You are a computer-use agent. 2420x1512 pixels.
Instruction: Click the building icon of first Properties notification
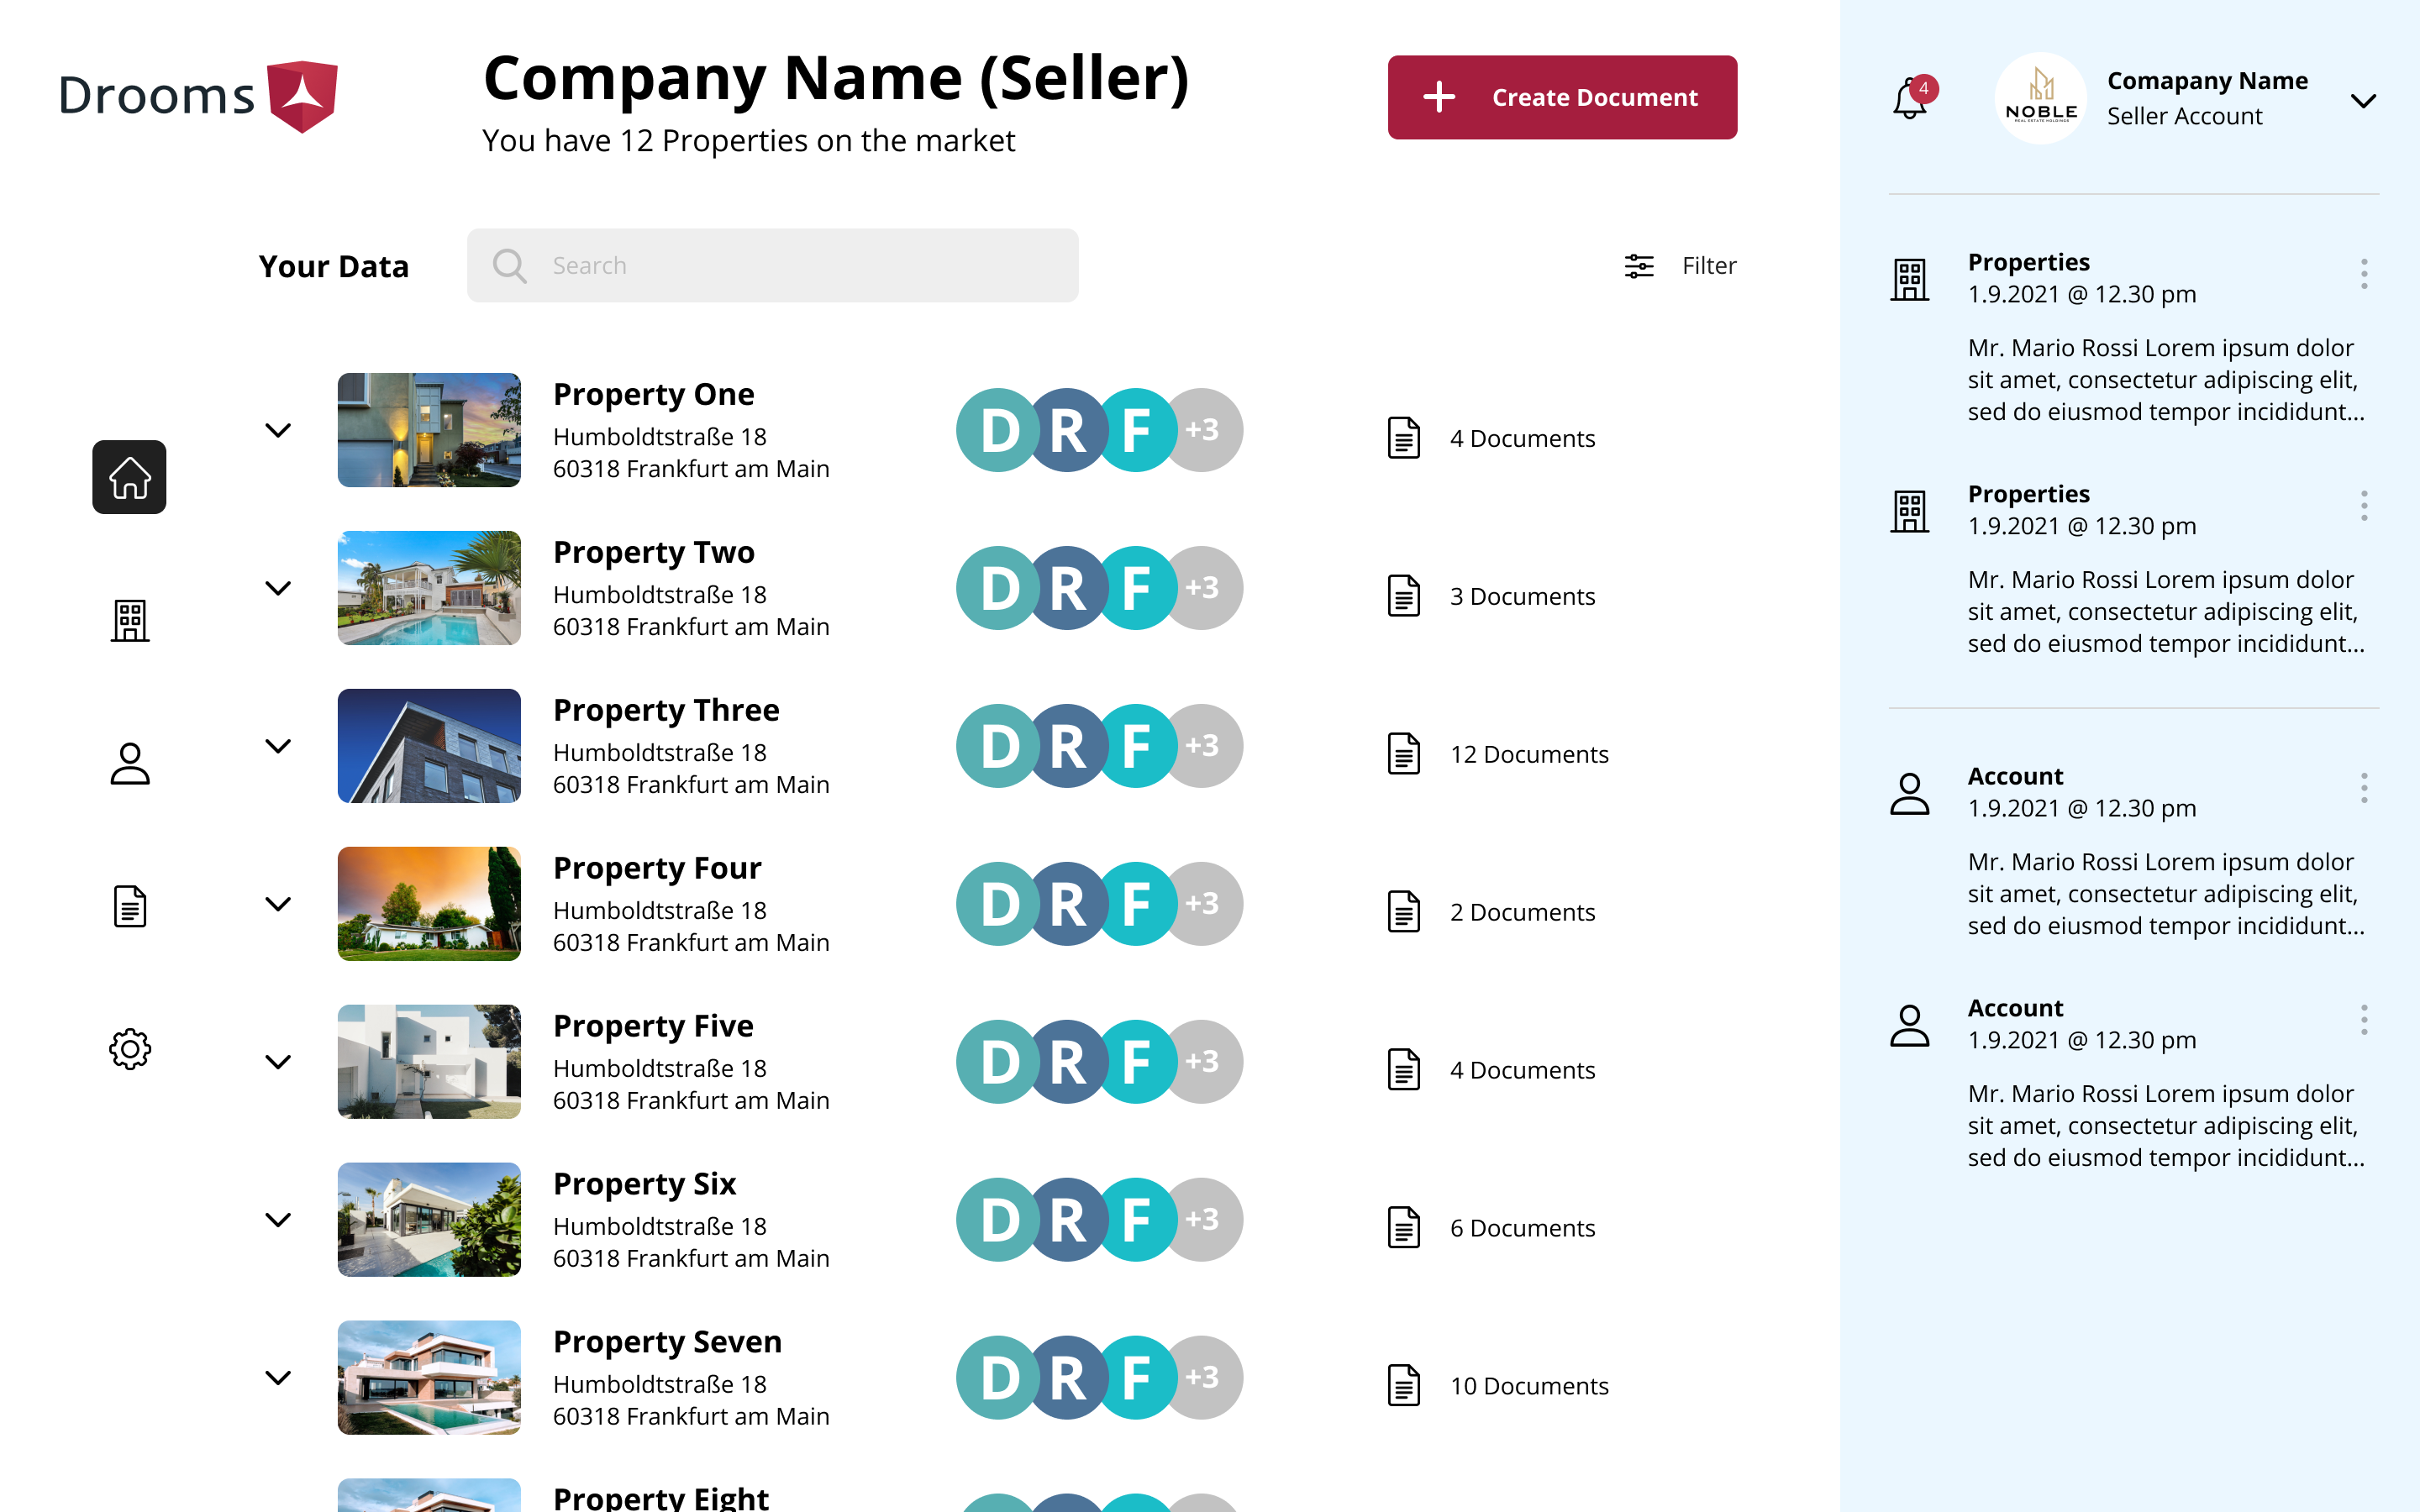pos(1910,279)
